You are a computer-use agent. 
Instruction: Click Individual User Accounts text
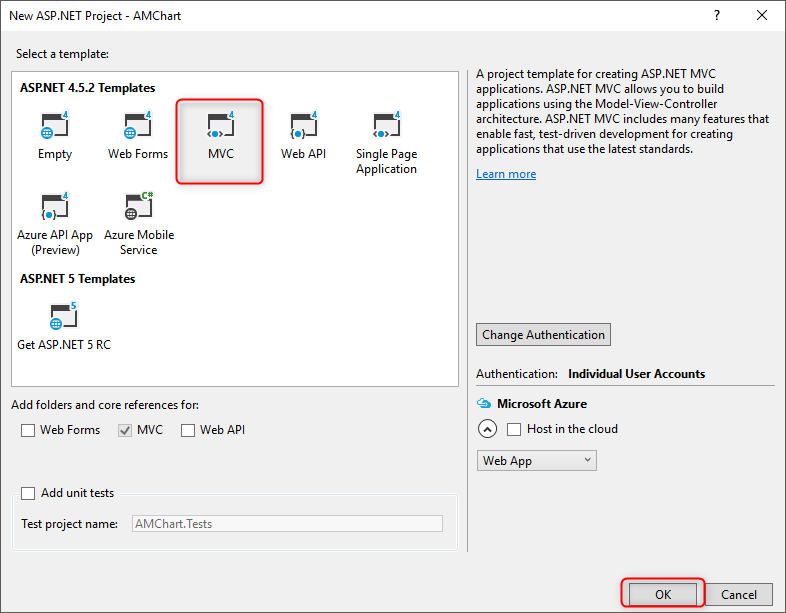pyautogui.click(x=637, y=374)
